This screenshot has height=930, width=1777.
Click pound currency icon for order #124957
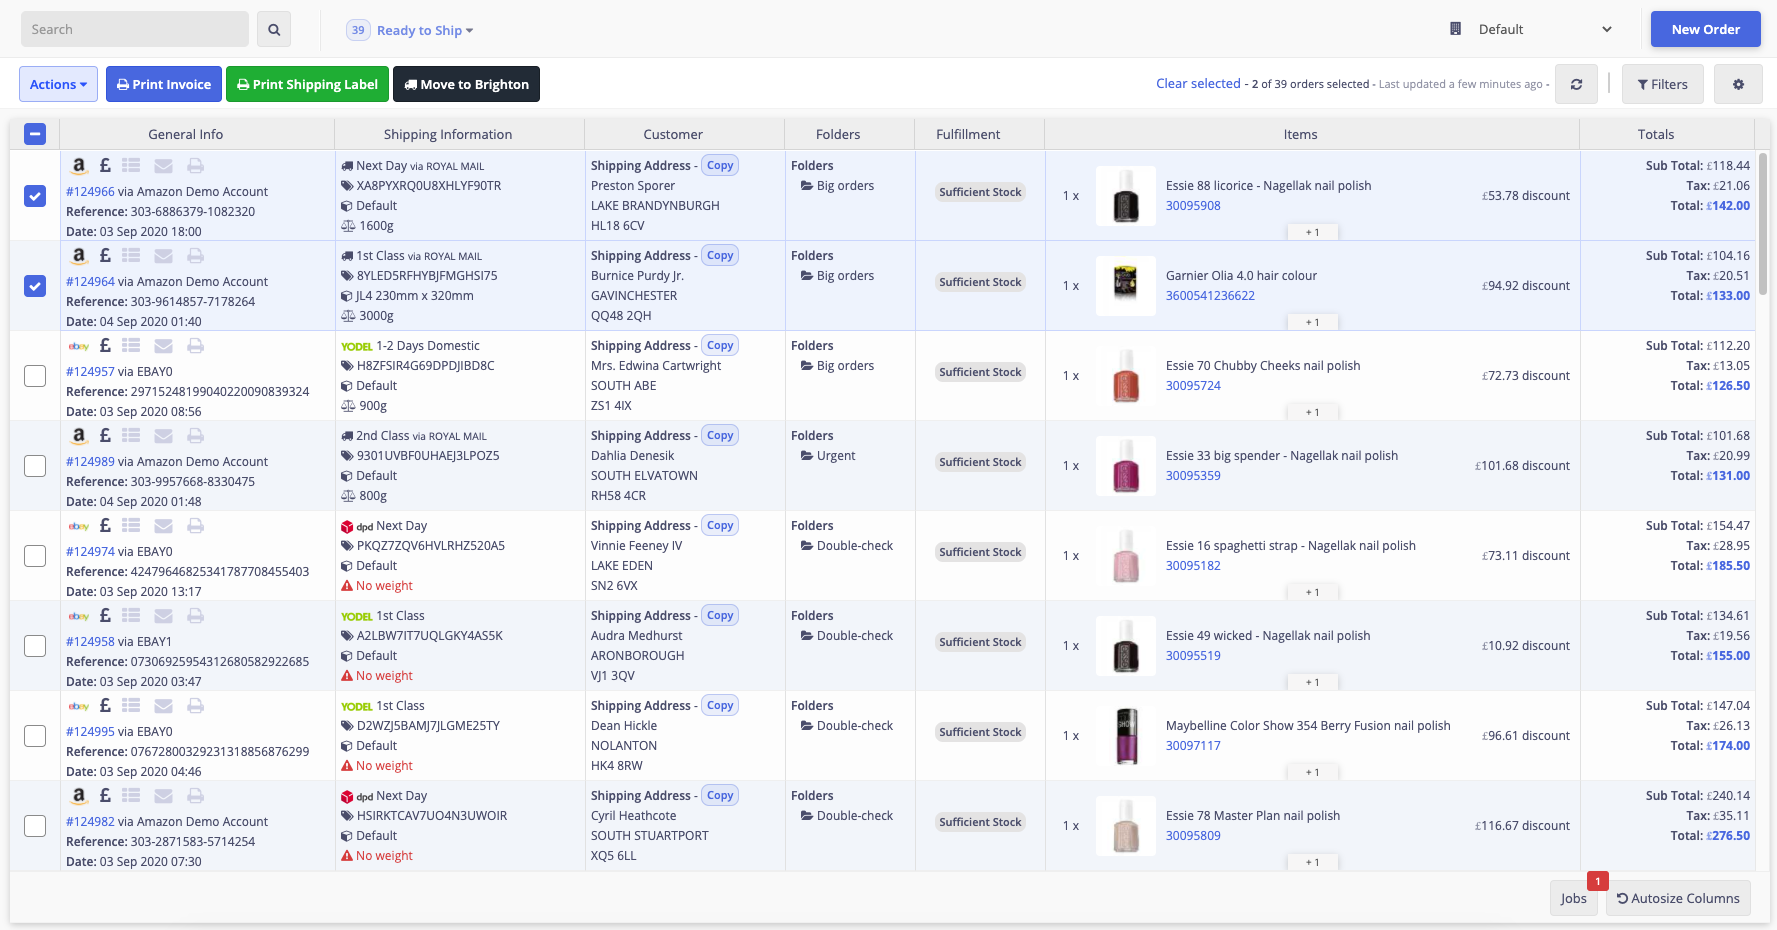(x=105, y=346)
